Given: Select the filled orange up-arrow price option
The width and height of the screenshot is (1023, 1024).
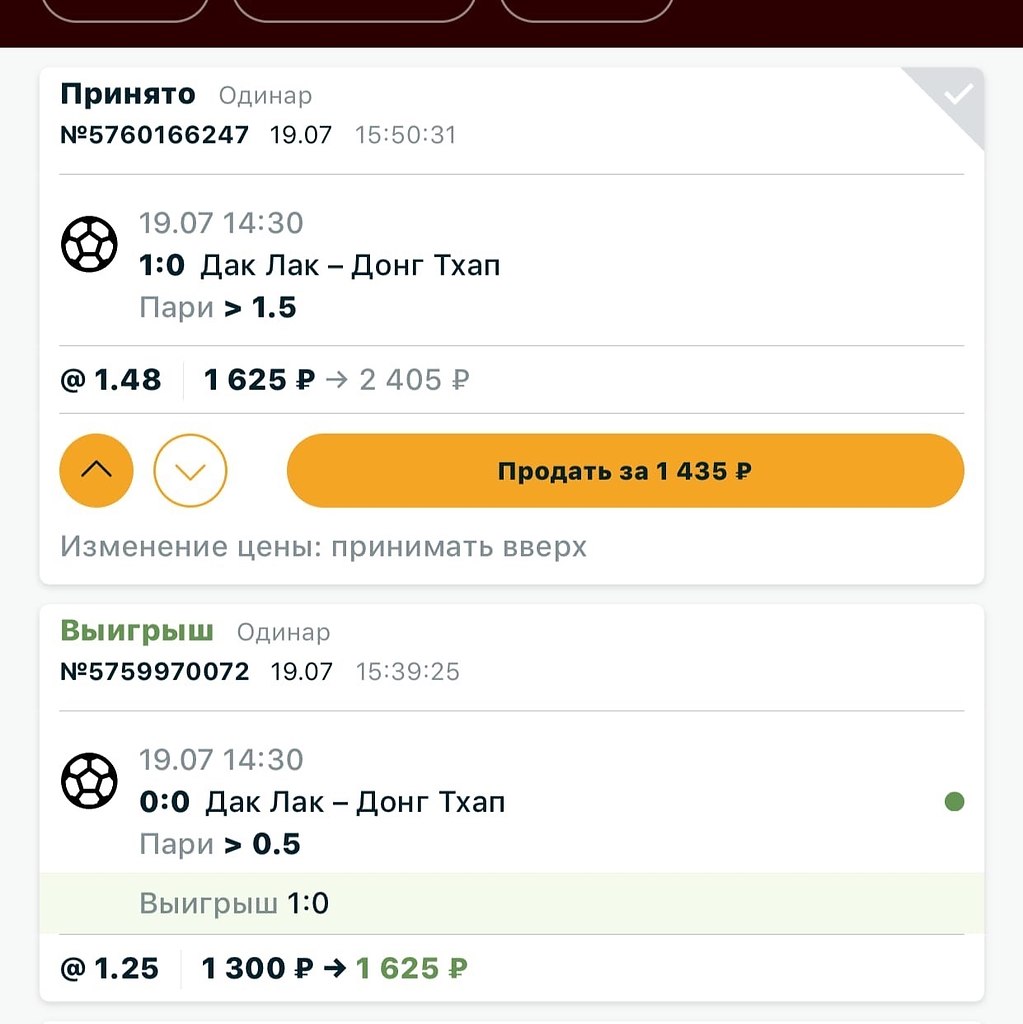Looking at the screenshot, I should (x=97, y=471).
